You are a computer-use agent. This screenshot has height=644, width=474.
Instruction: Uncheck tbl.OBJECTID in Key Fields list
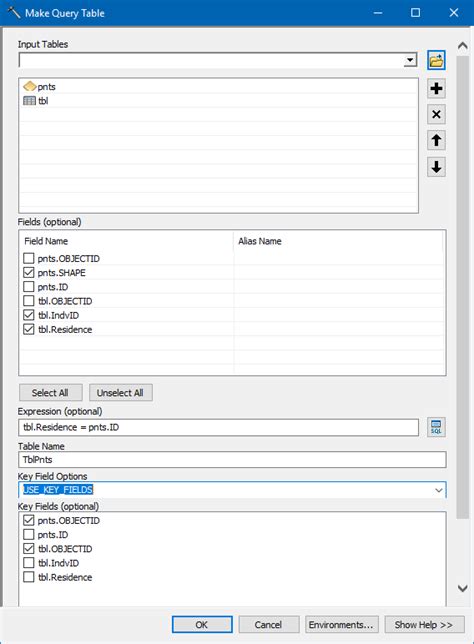(x=29, y=549)
